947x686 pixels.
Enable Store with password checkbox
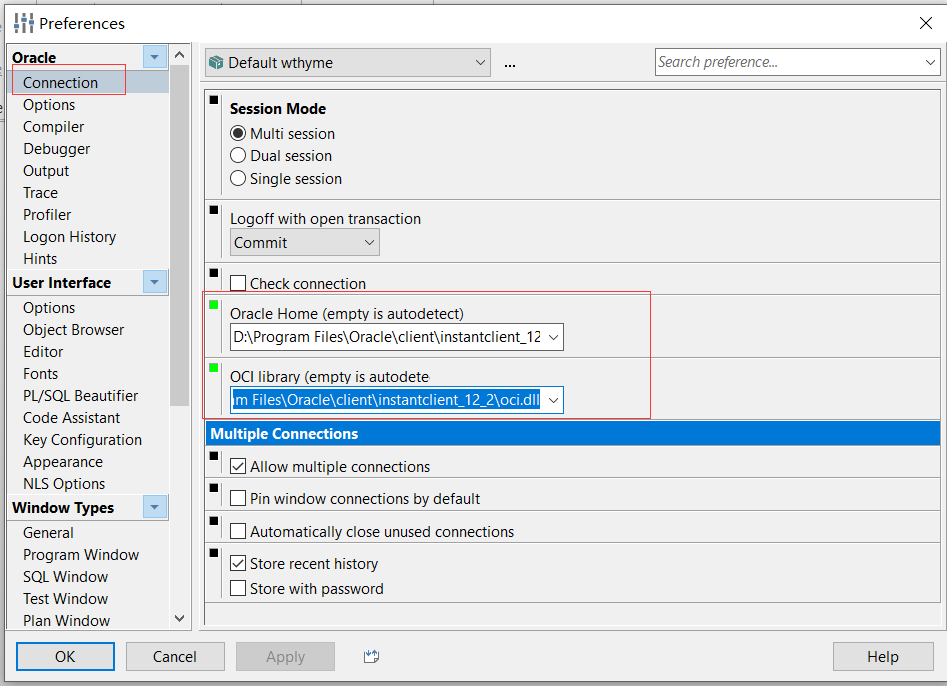(x=238, y=588)
